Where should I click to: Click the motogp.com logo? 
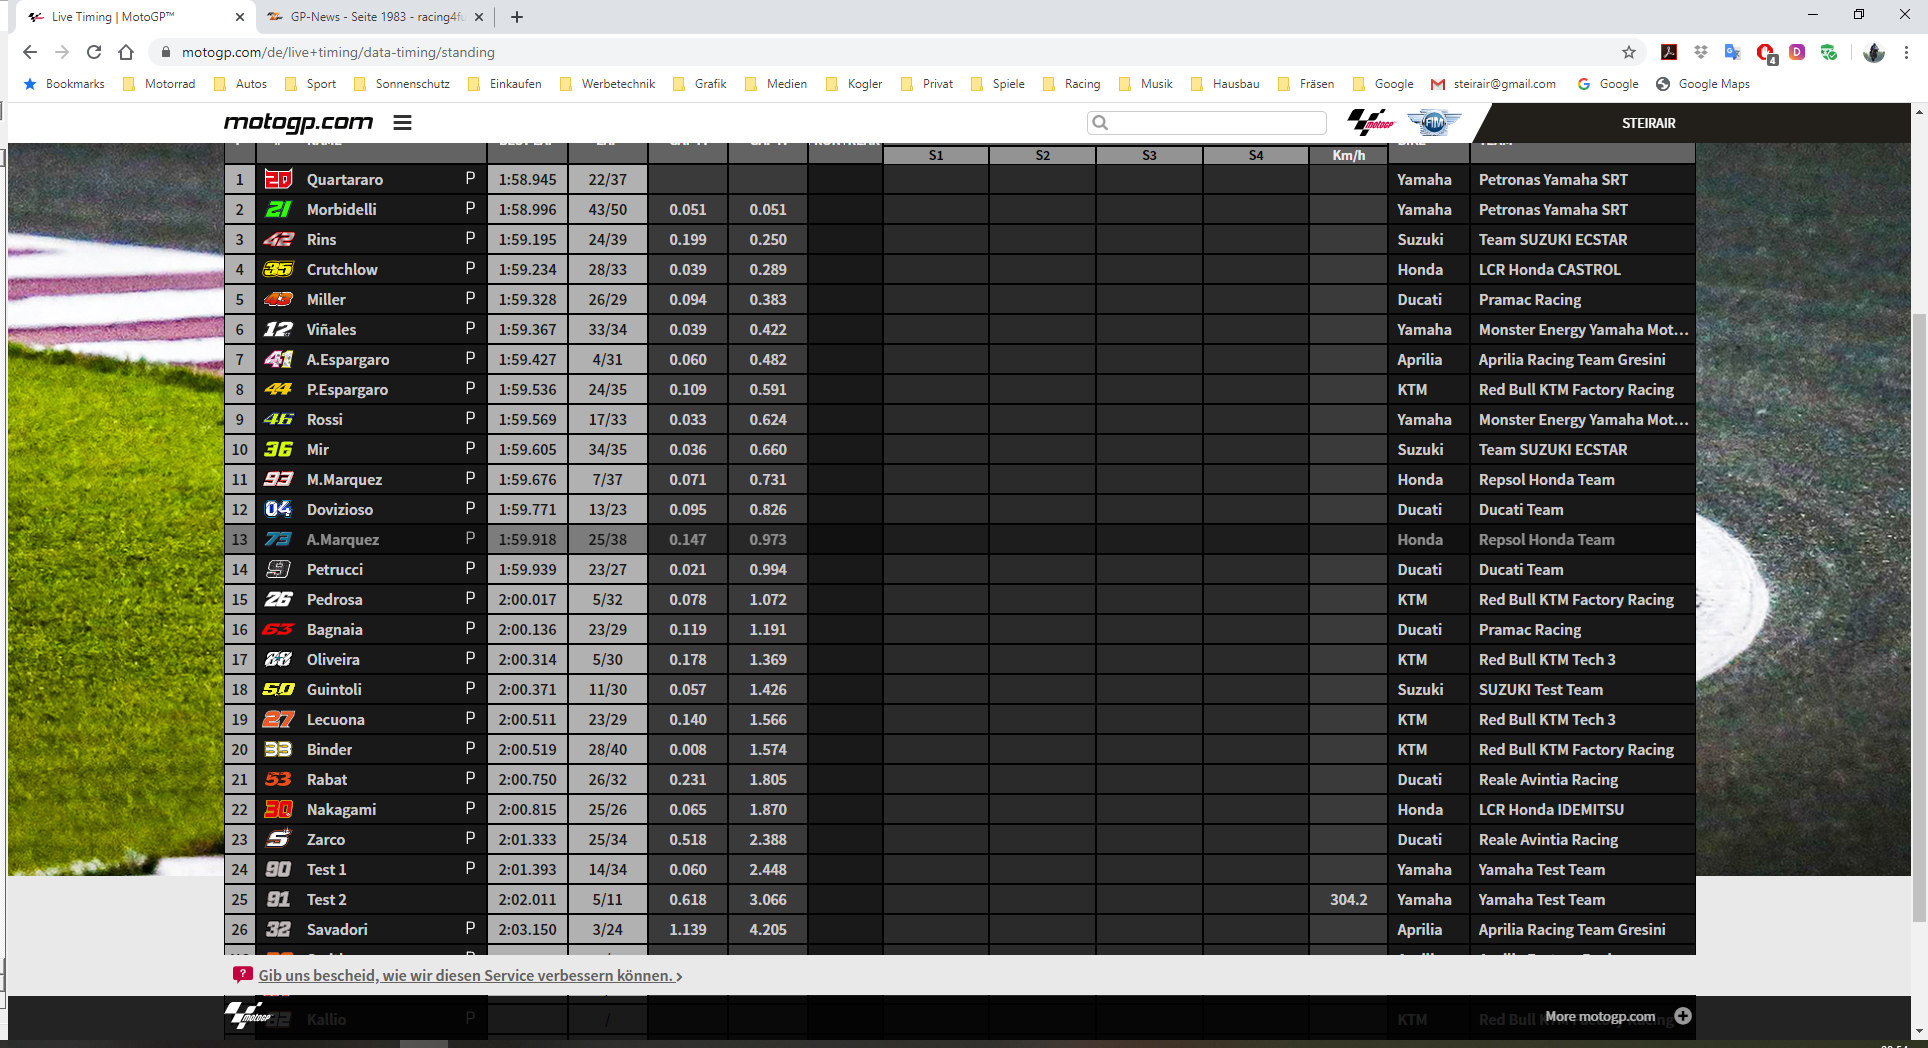click(298, 123)
